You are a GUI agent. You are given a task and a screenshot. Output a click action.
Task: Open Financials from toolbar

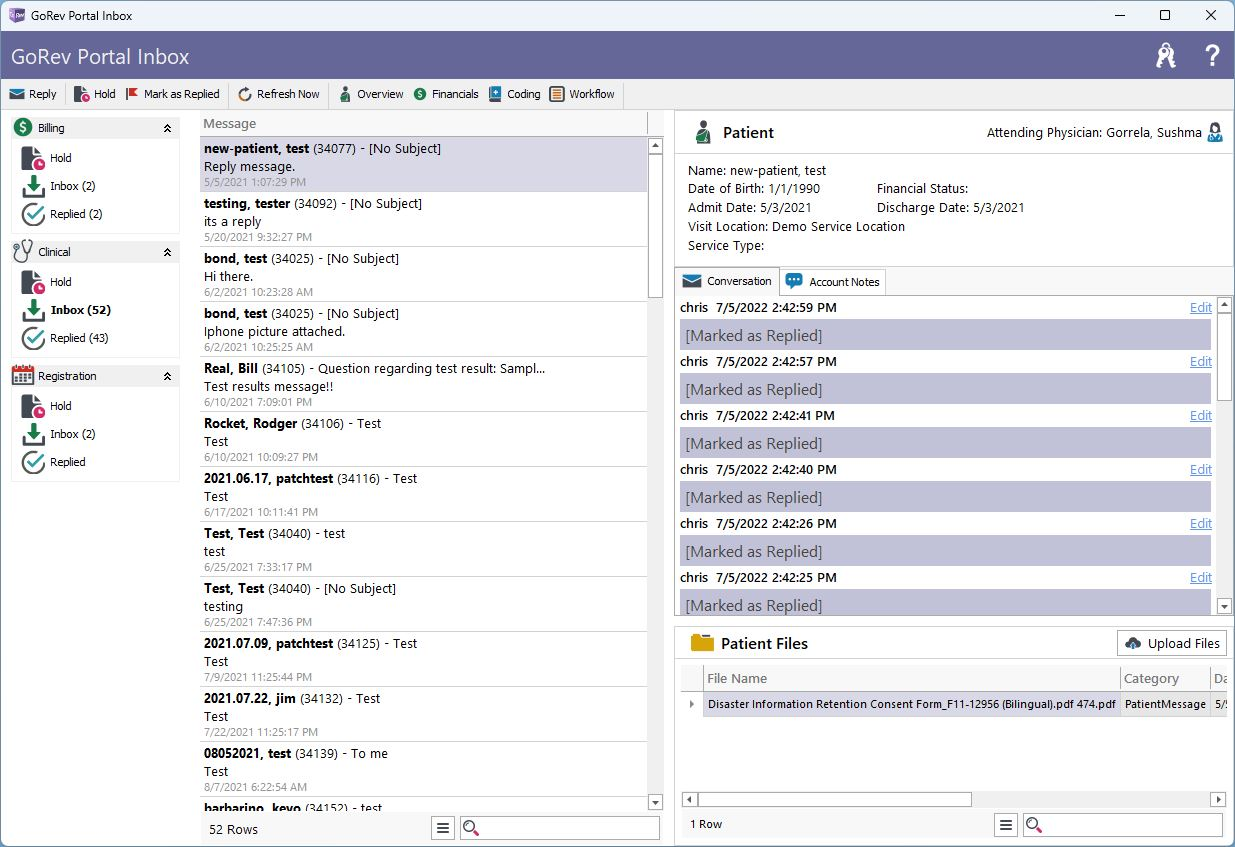pos(446,94)
